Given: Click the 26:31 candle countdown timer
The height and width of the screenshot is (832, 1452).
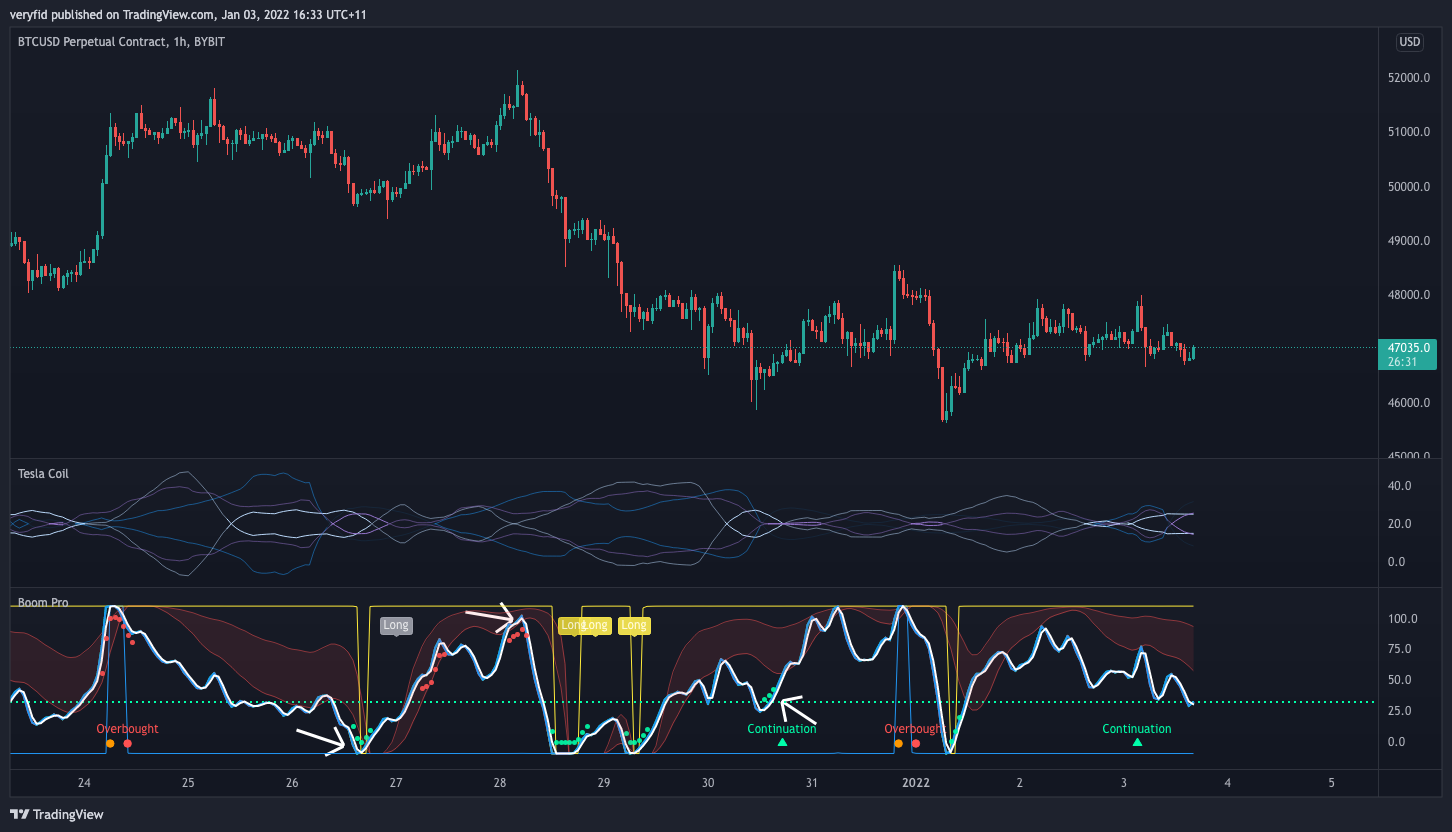Looking at the screenshot, I should [1402, 361].
